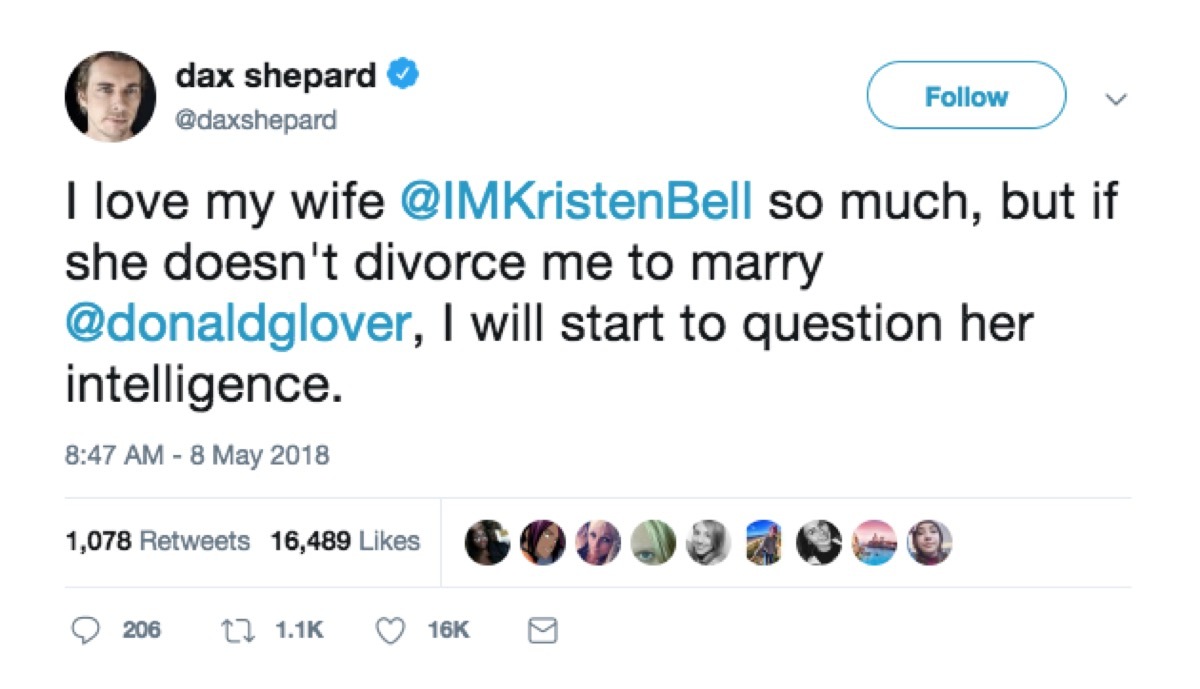Click the Follow button
The height and width of the screenshot is (689, 1200).
(x=965, y=96)
